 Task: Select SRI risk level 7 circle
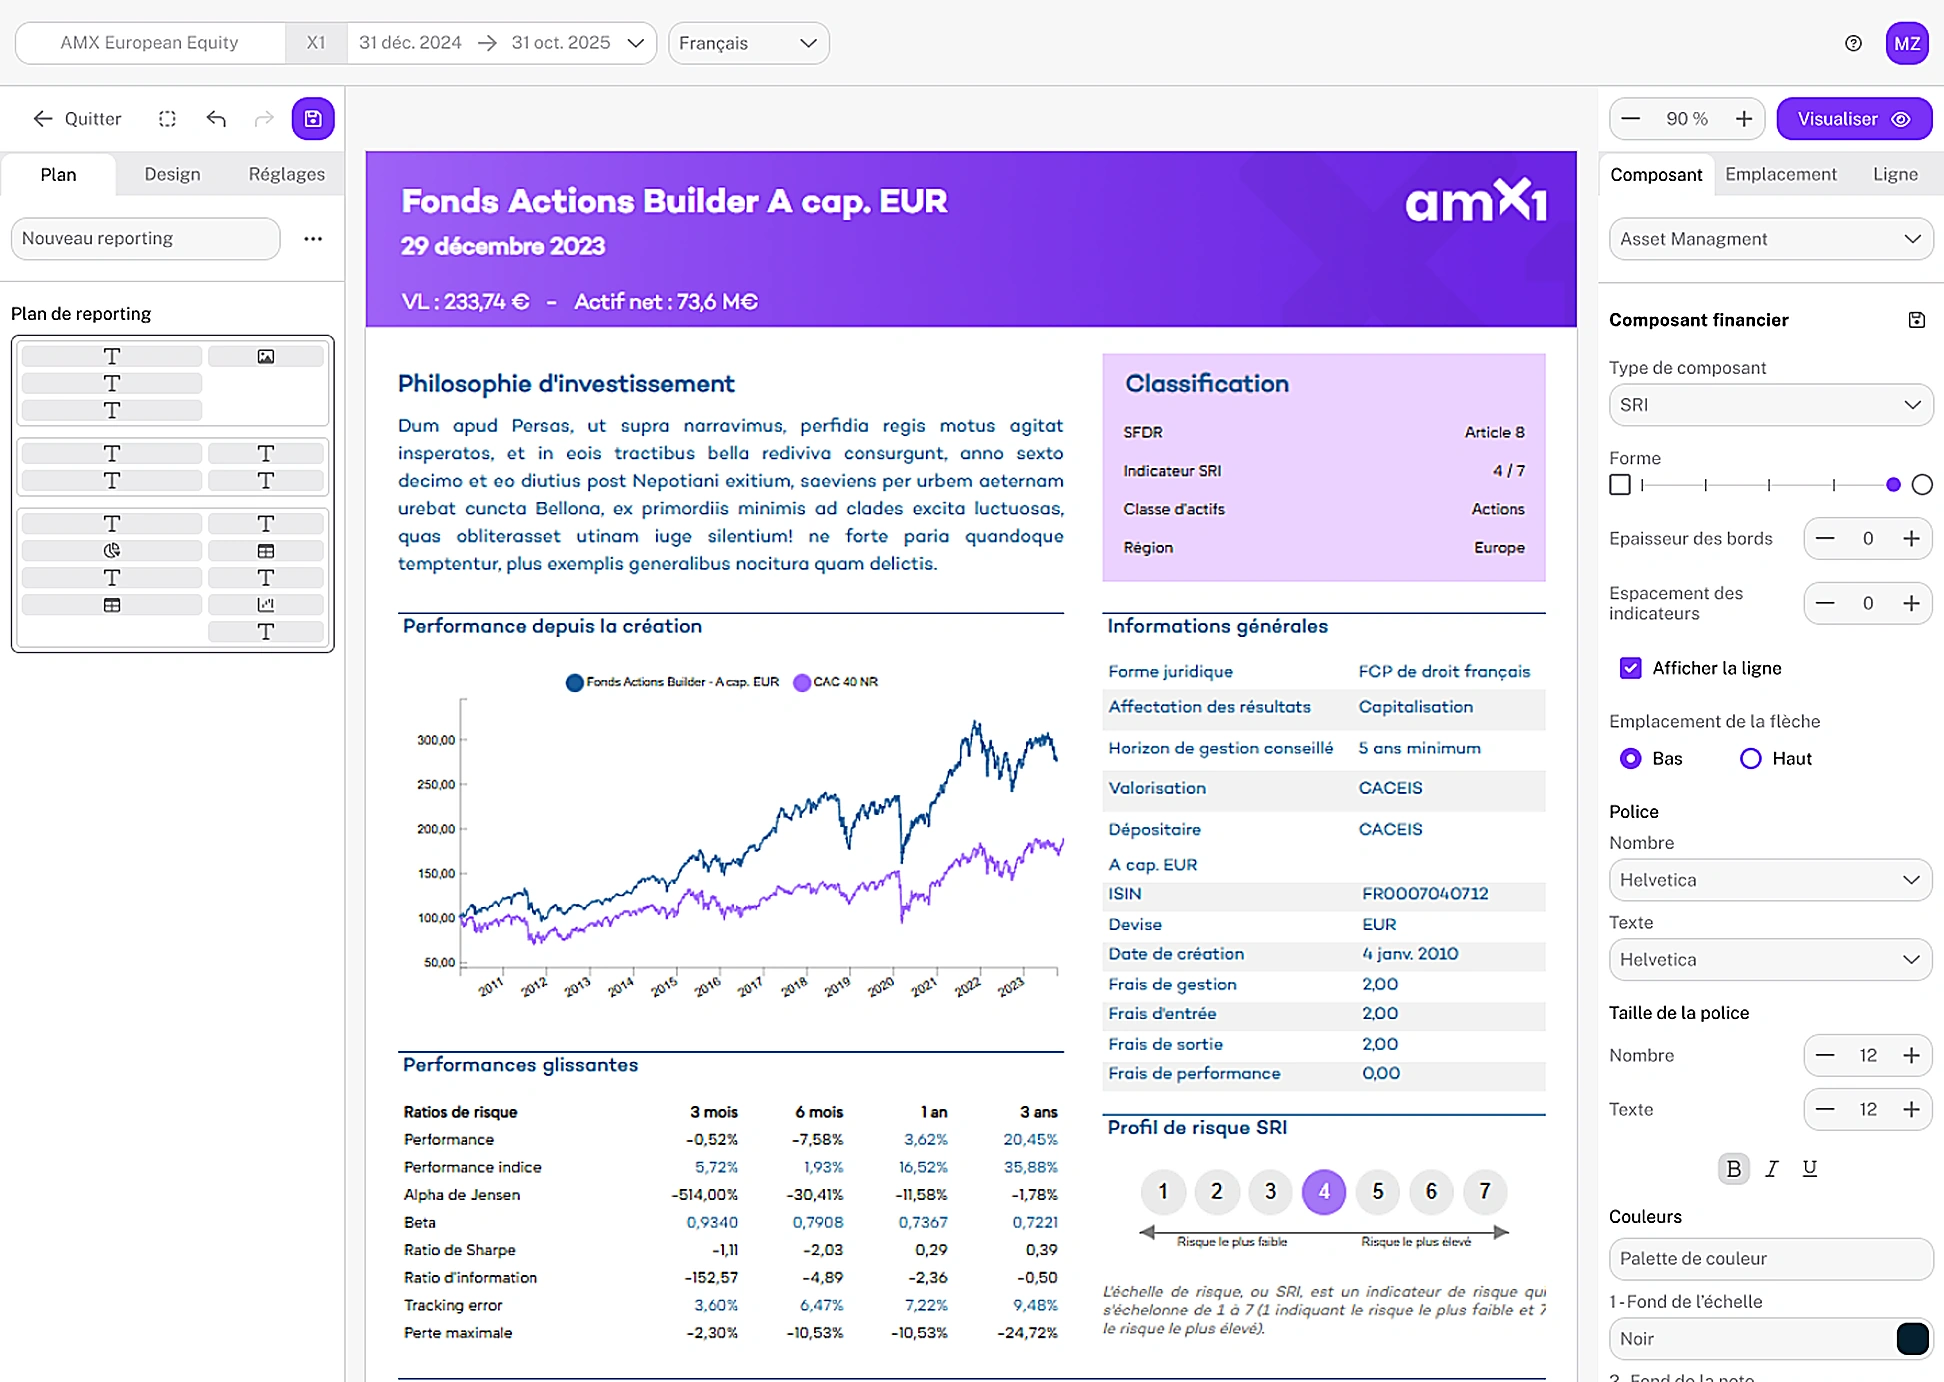point(1485,1192)
